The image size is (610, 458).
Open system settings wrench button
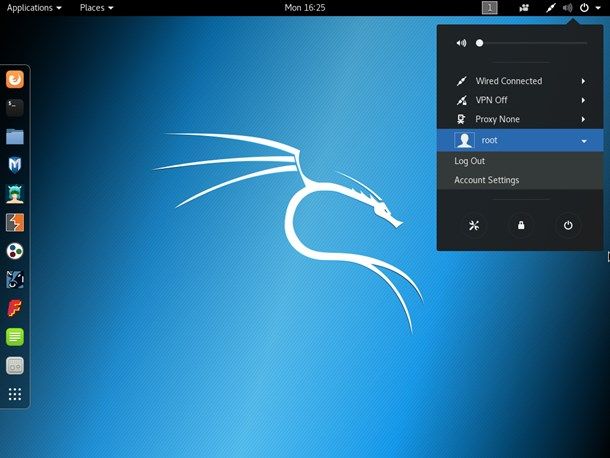pos(474,225)
